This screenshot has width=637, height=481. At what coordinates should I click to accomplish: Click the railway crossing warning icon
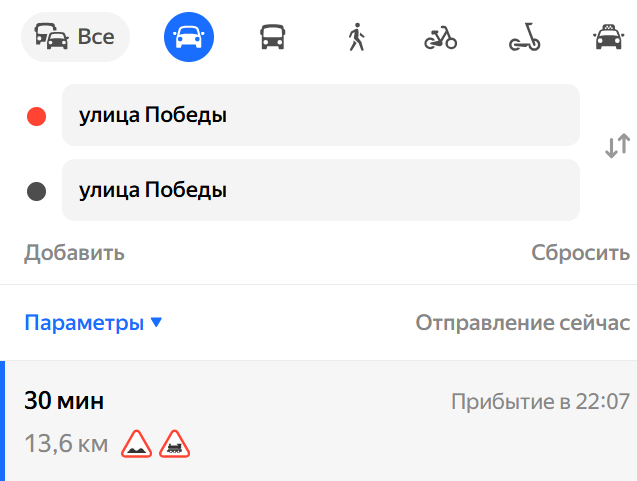click(174, 444)
